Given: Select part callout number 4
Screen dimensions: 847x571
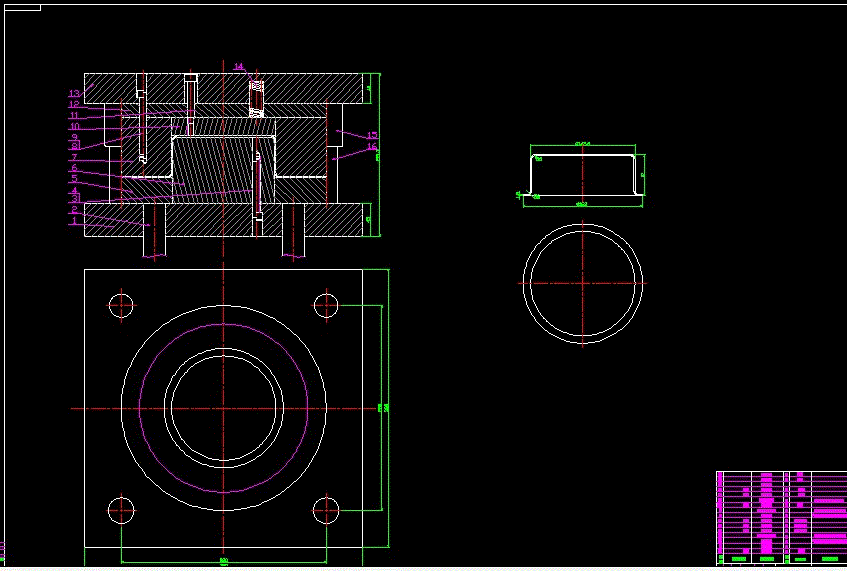Looking at the screenshot, I should coord(75,190).
